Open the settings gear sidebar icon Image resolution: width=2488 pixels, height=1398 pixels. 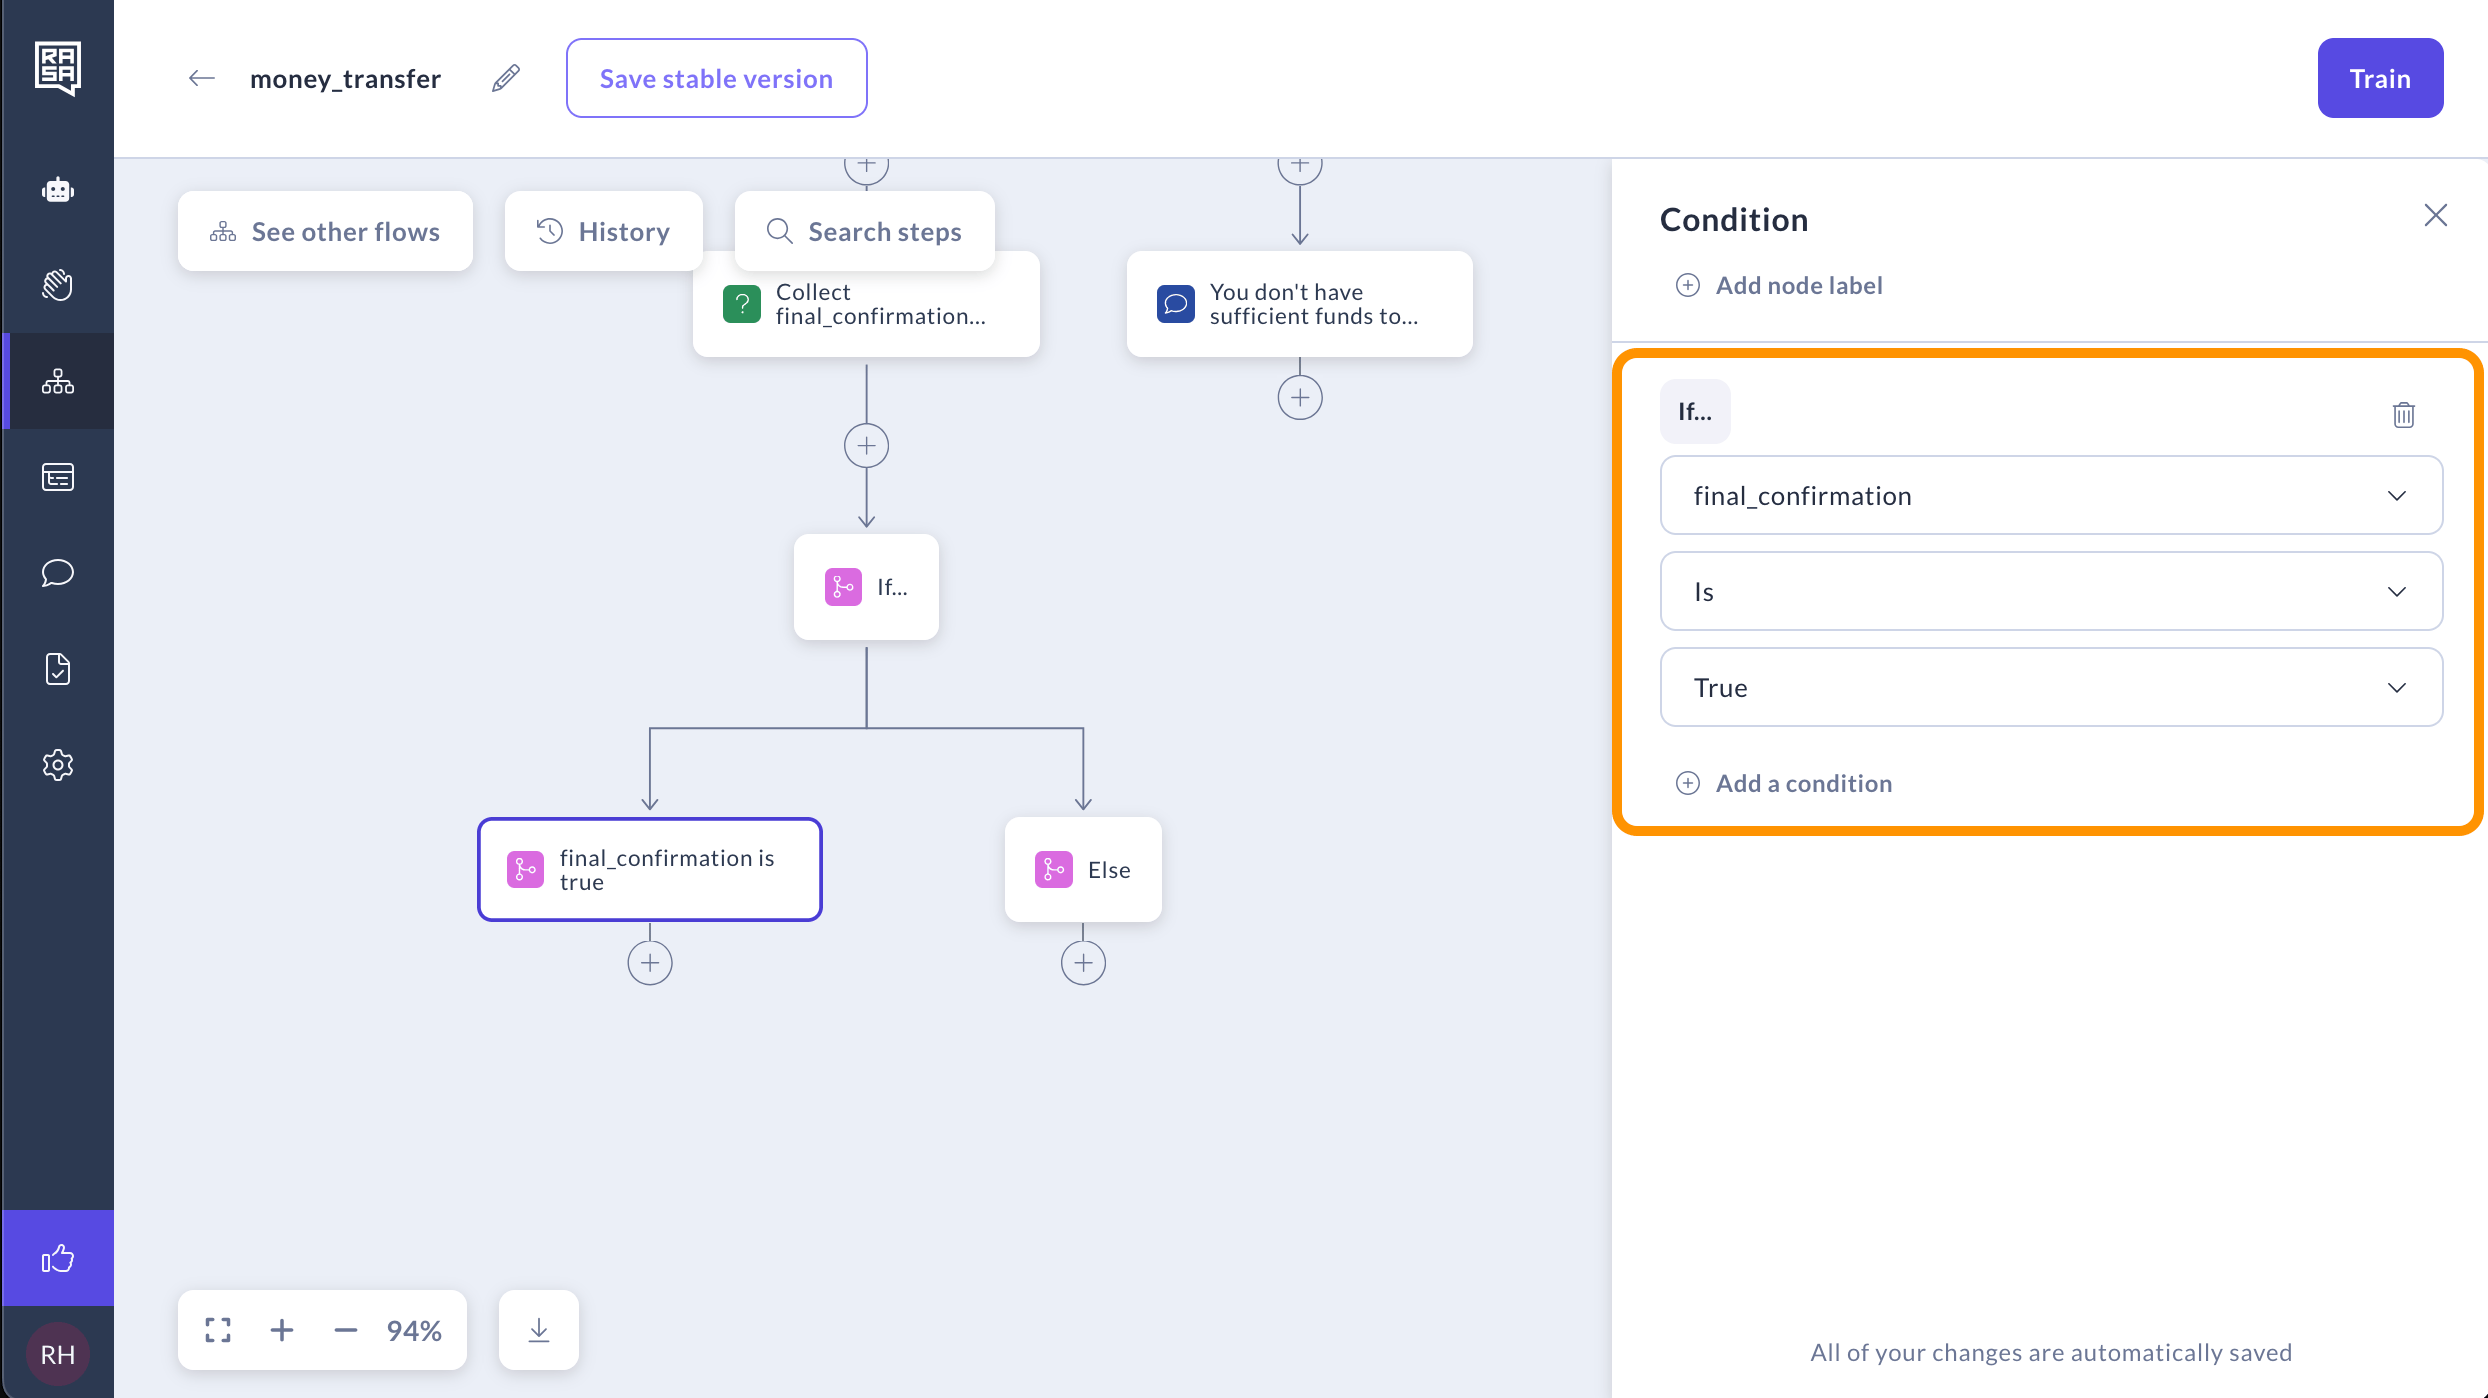pos(58,765)
